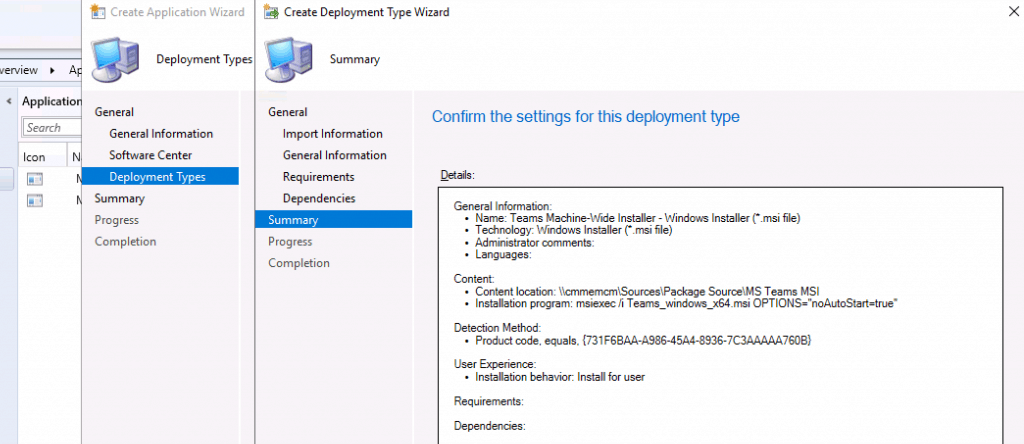Open Software Center in the Create Application Wizard
The height and width of the screenshot is (444, 1024).
coord(150,155)
